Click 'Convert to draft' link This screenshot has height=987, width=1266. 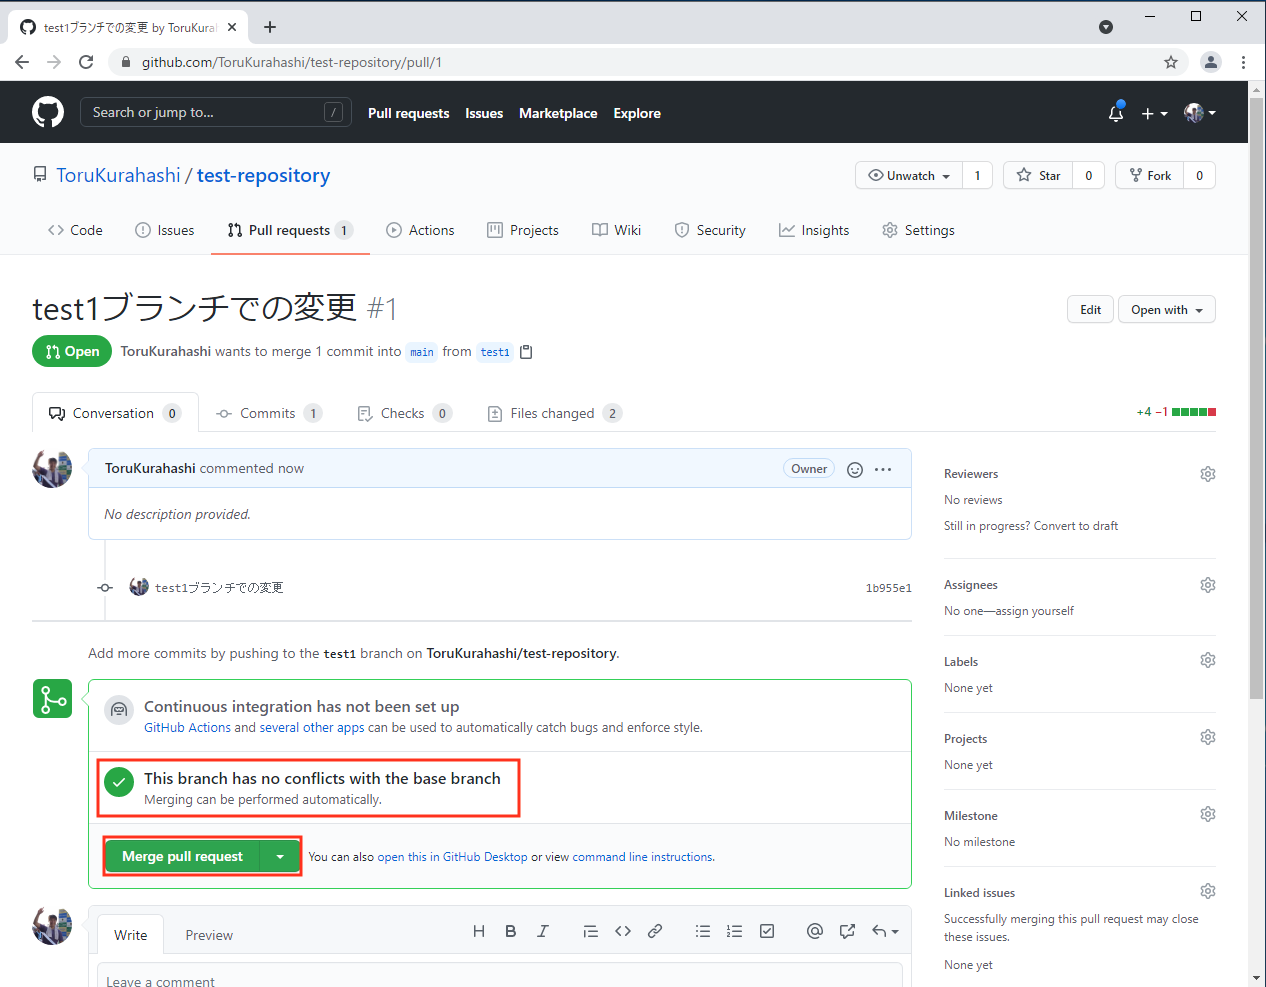click(x=1076, y=526)
